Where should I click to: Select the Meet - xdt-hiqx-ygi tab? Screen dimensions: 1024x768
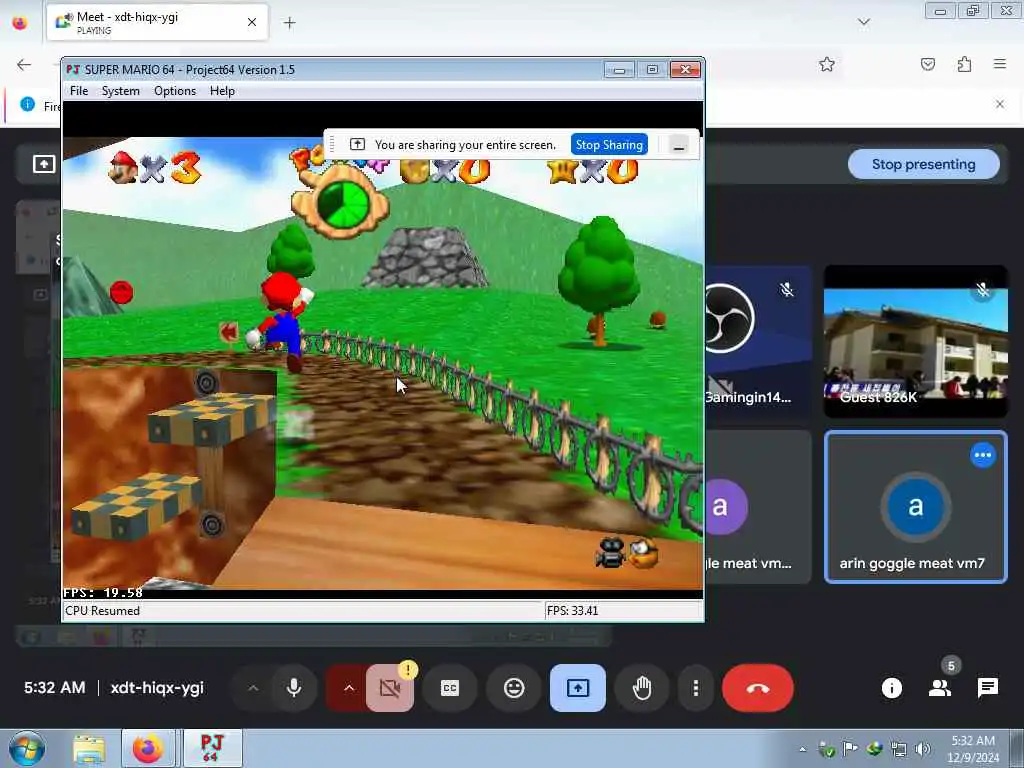point(157,22)
